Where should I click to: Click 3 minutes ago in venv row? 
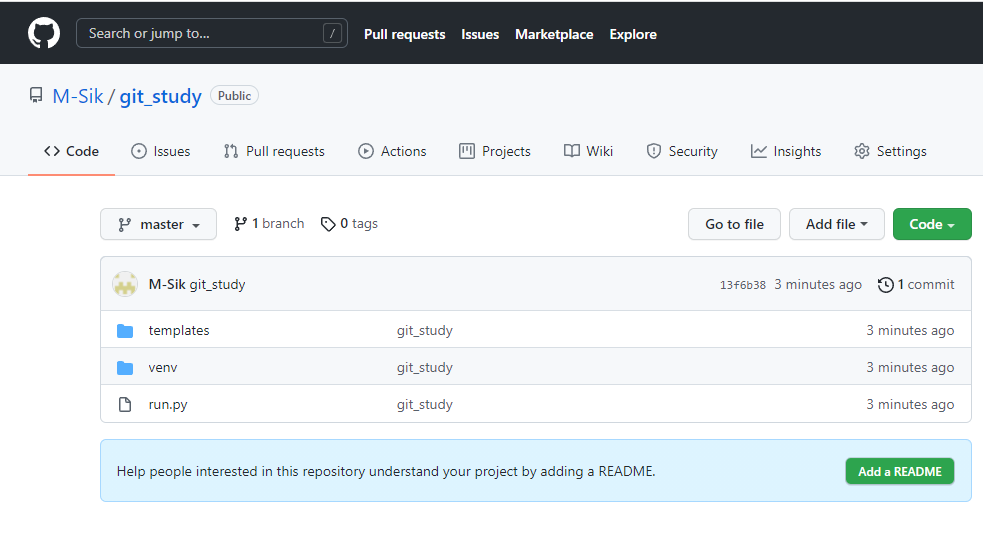(910, 368)
